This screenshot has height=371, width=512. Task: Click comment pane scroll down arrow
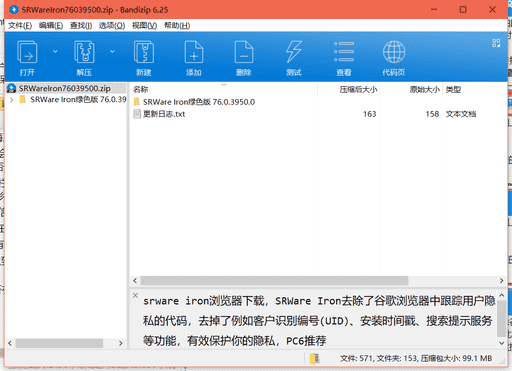coord(501,343)
